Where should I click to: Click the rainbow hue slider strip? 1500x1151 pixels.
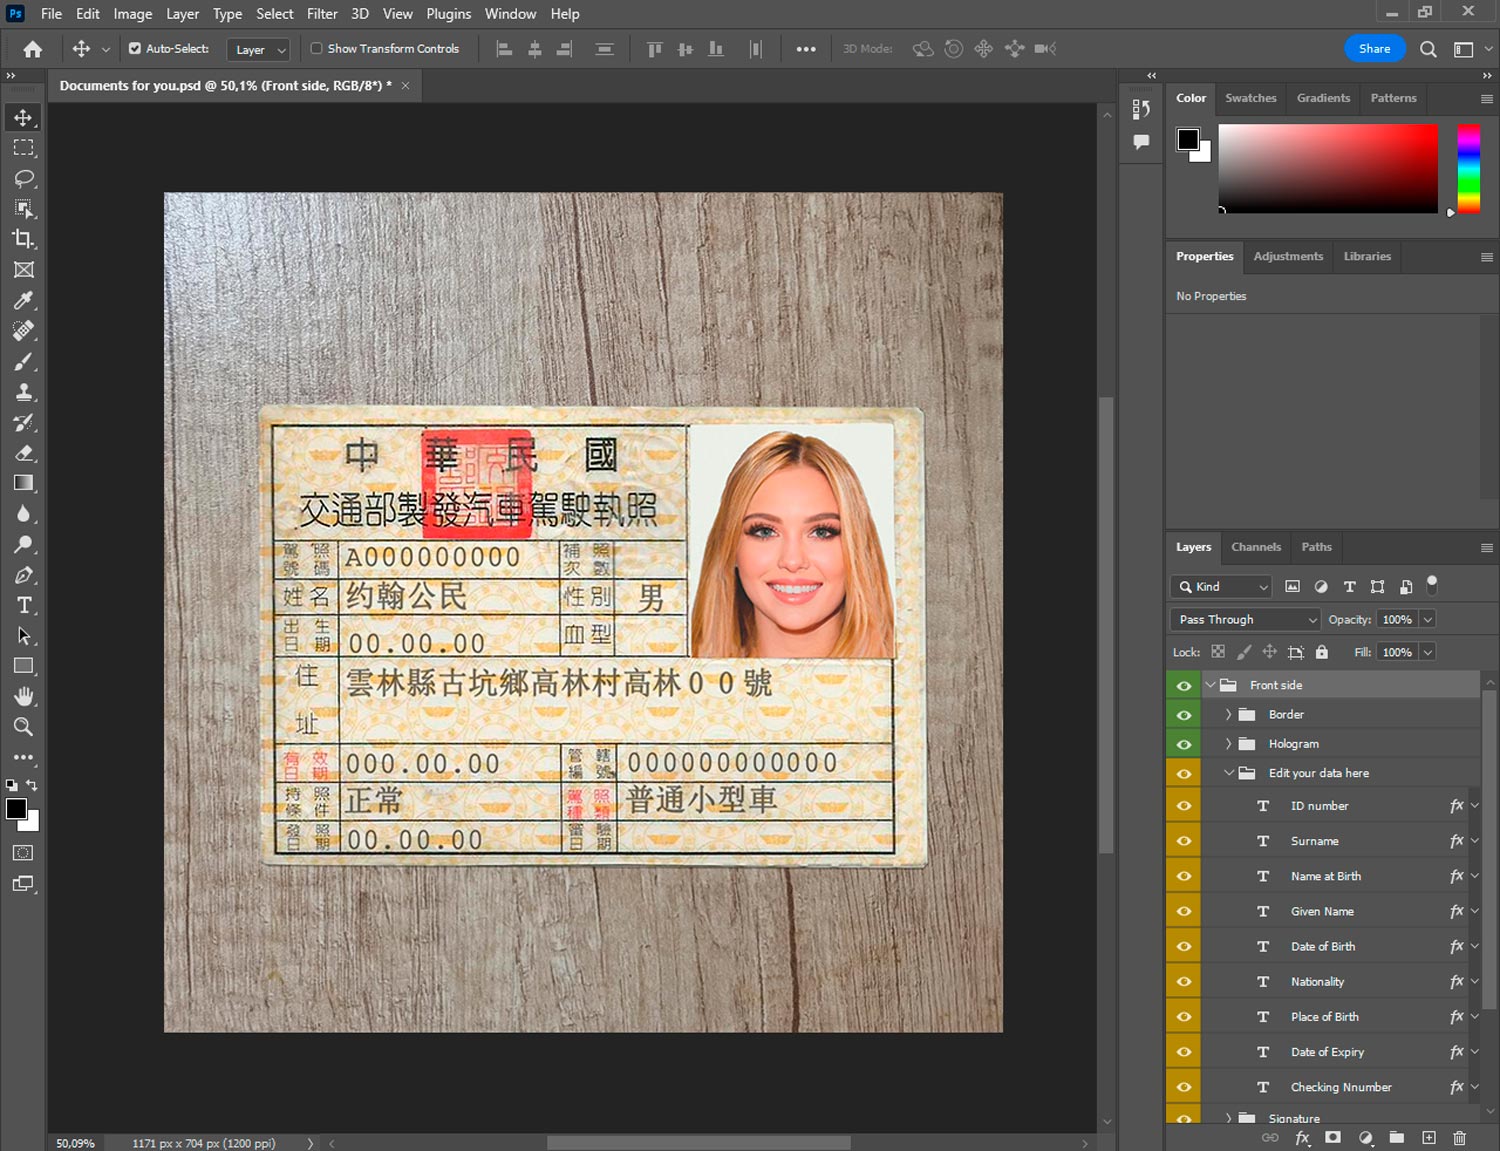(x=1468, y=168)
